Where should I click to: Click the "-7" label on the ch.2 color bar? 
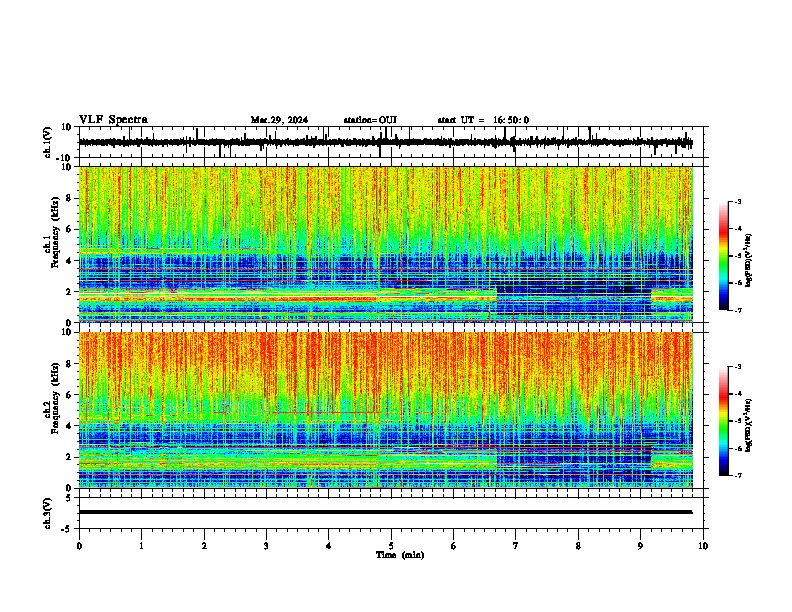[737, 475]
